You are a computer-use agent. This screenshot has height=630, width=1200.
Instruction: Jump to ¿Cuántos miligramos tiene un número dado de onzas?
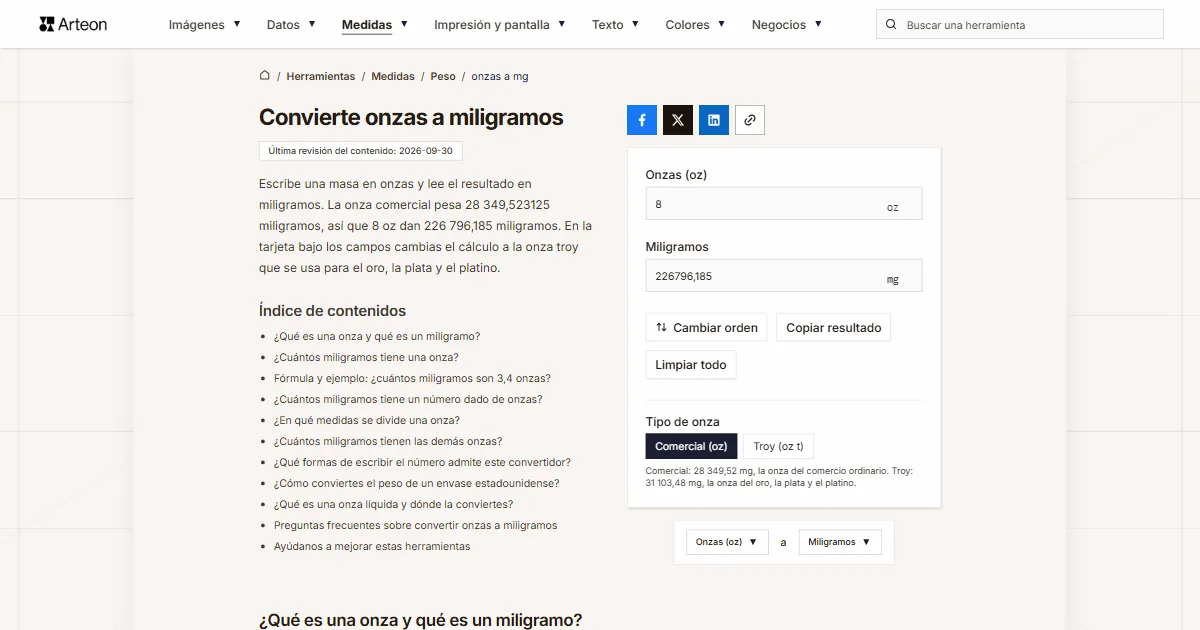point(408,399)
